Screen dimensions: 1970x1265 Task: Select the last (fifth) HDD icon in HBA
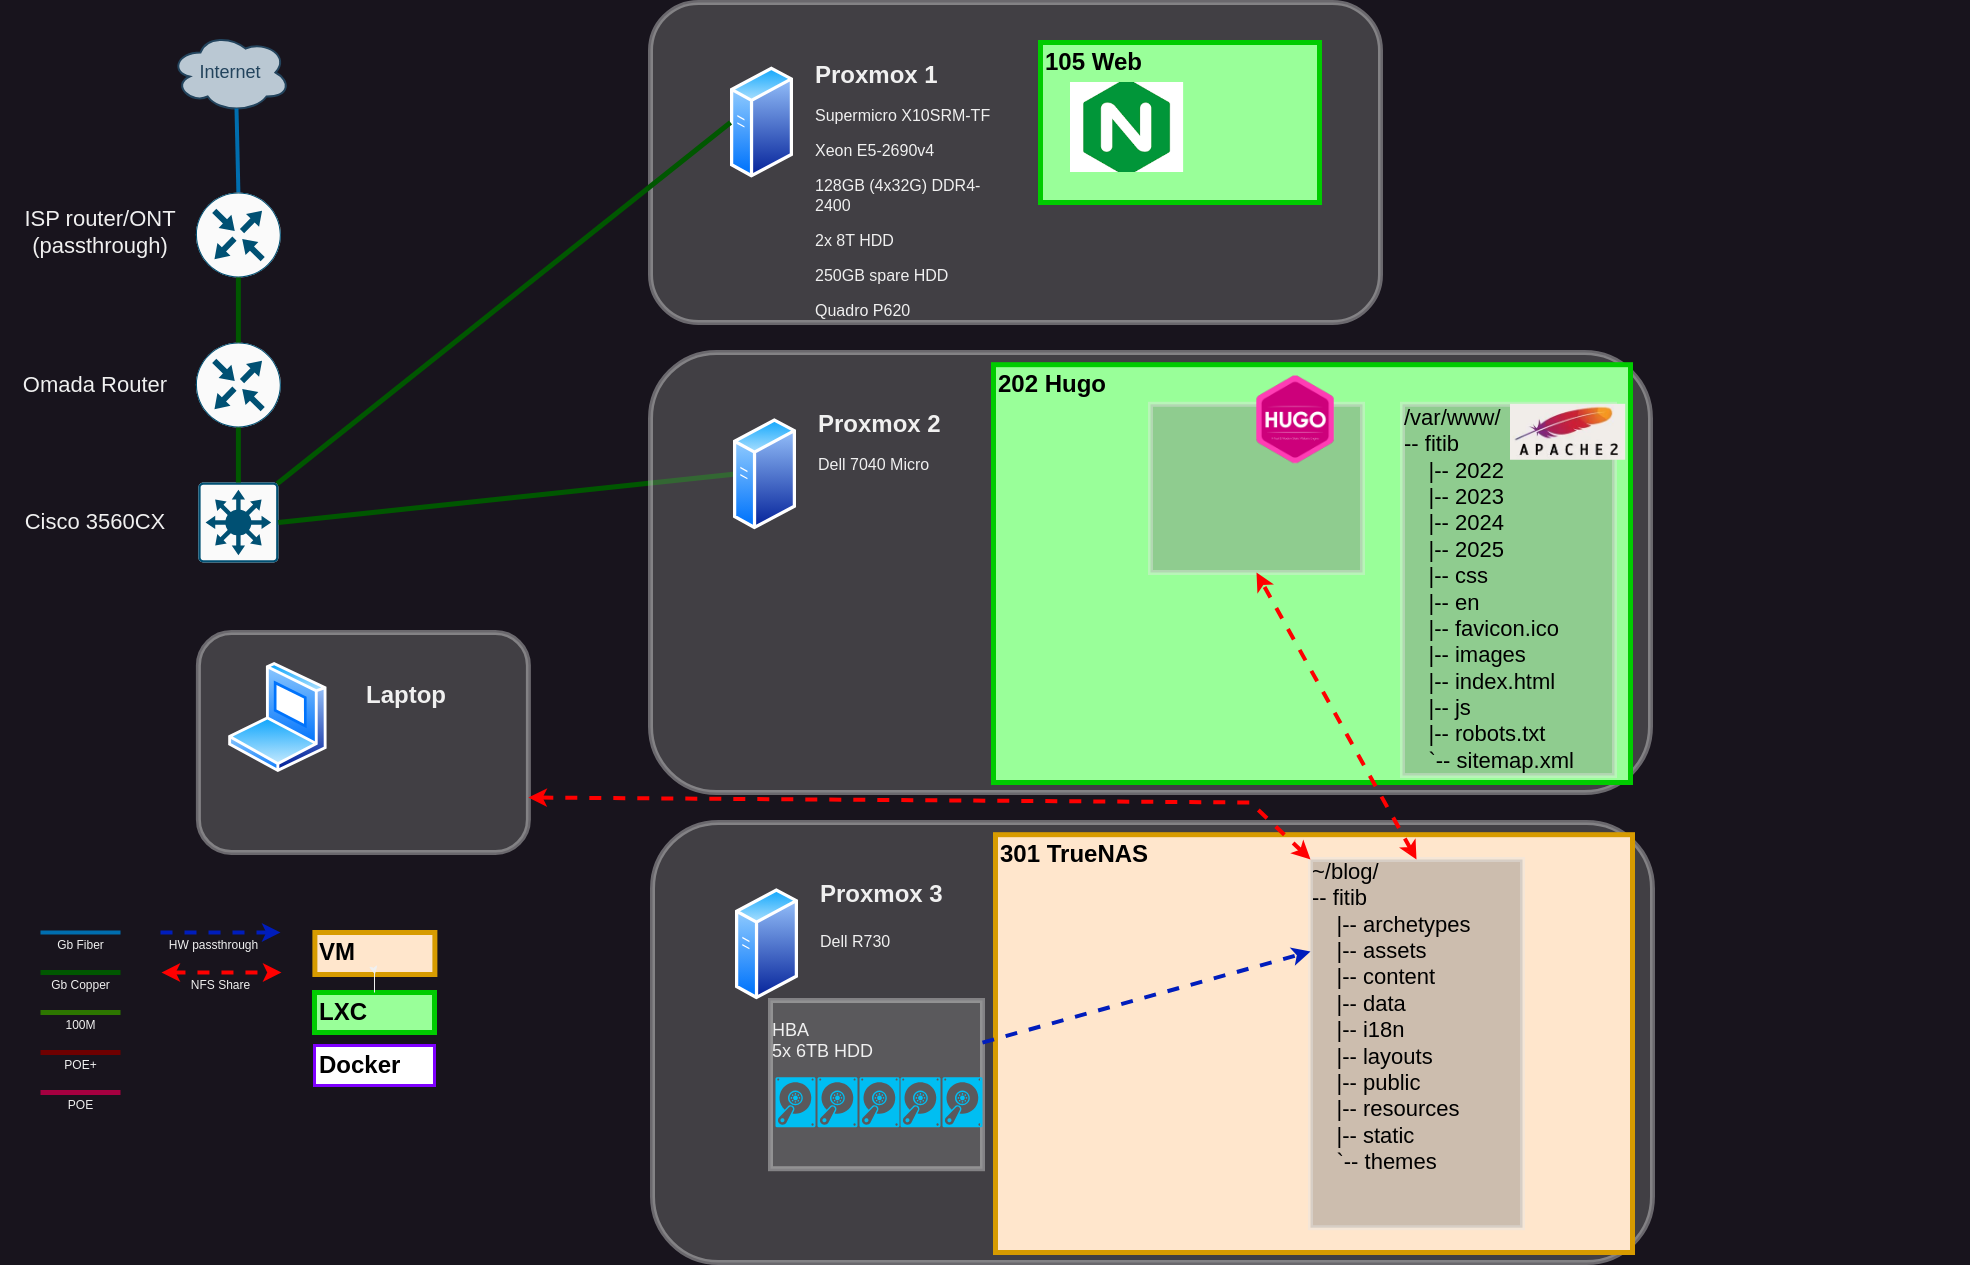[962, 1102]
